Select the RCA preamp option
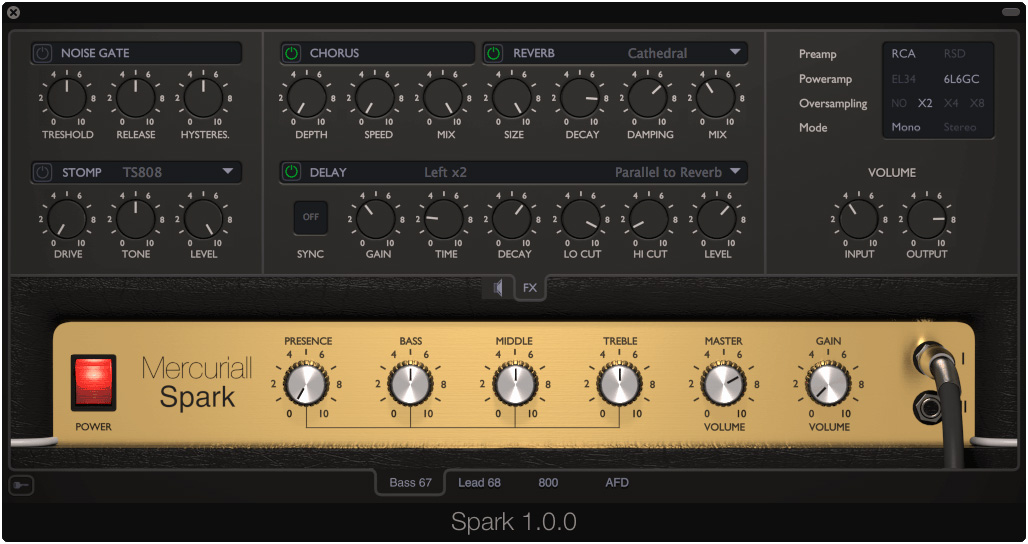Viewport: 1028px width, 544px height. tap(903, 54)
